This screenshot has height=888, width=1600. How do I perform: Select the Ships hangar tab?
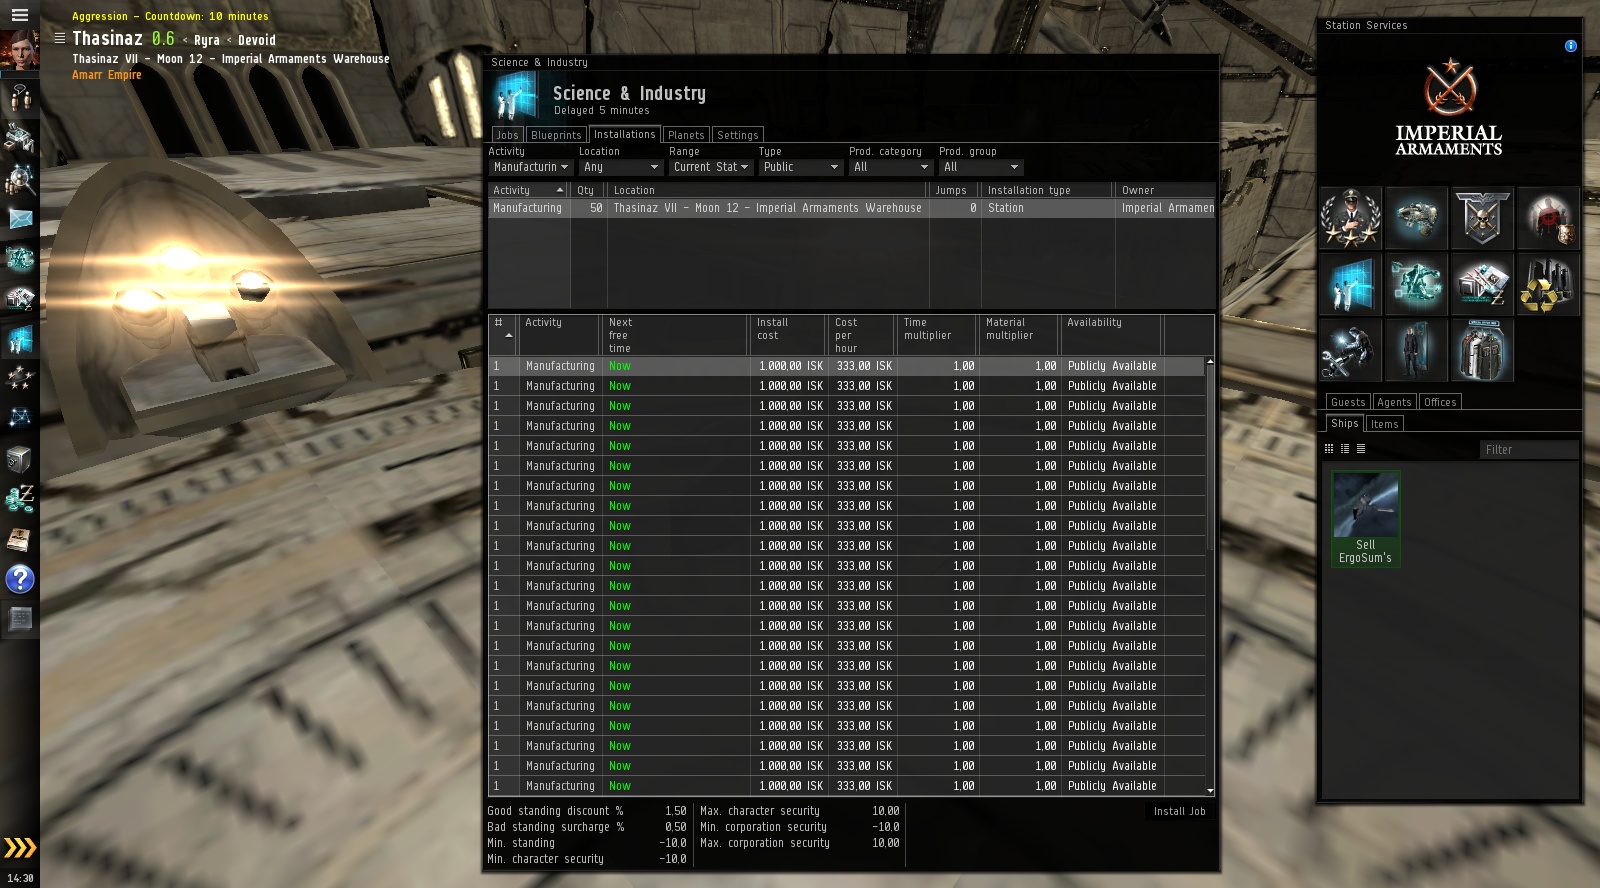click(x=1344, y=423)
